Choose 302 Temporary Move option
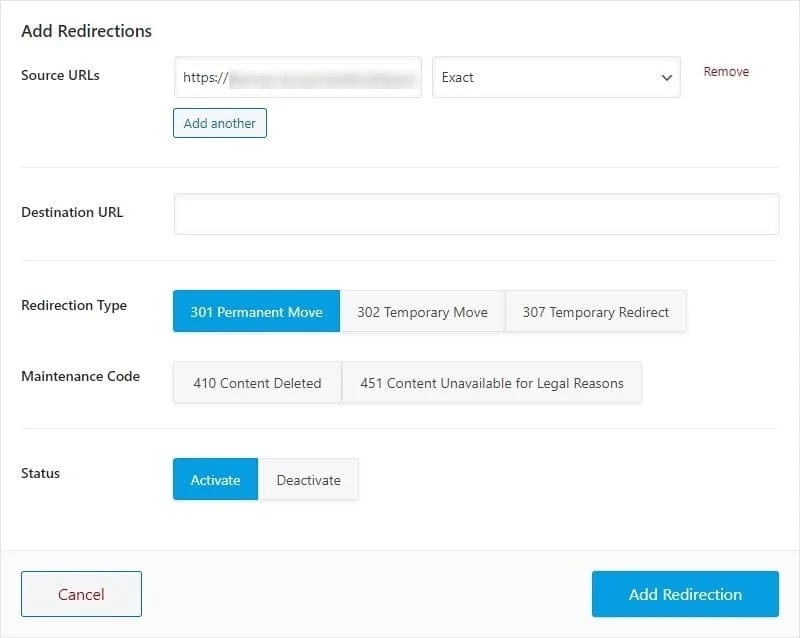 (422, 311)
